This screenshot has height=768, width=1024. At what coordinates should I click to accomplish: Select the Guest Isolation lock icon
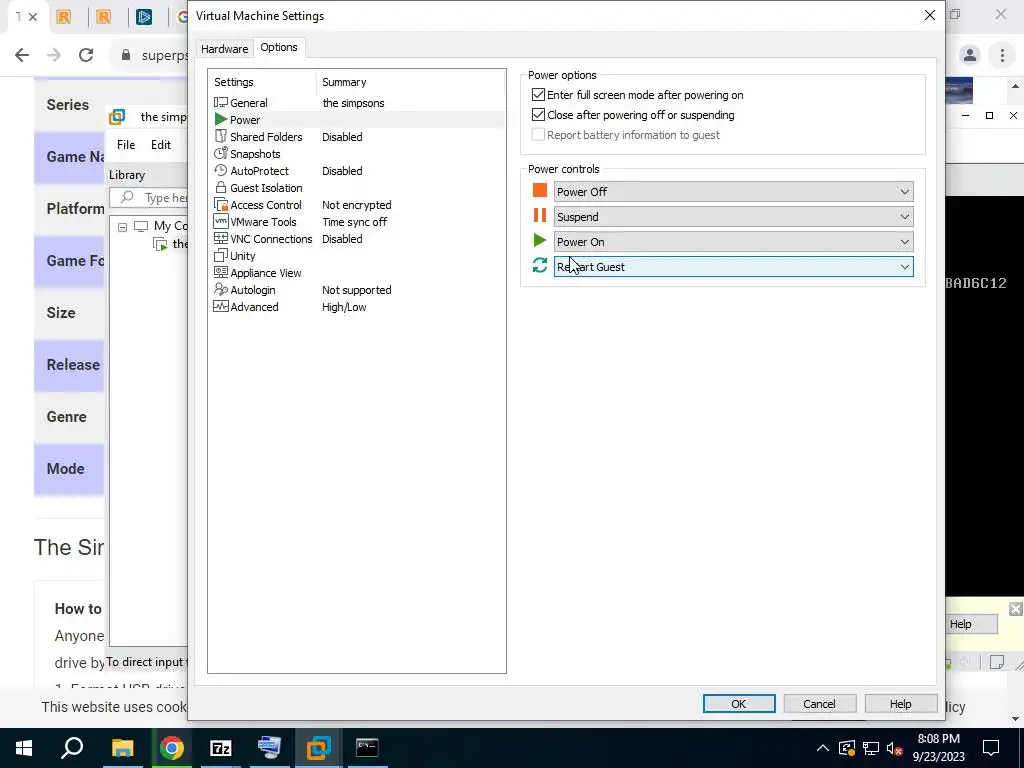(221, 187)
